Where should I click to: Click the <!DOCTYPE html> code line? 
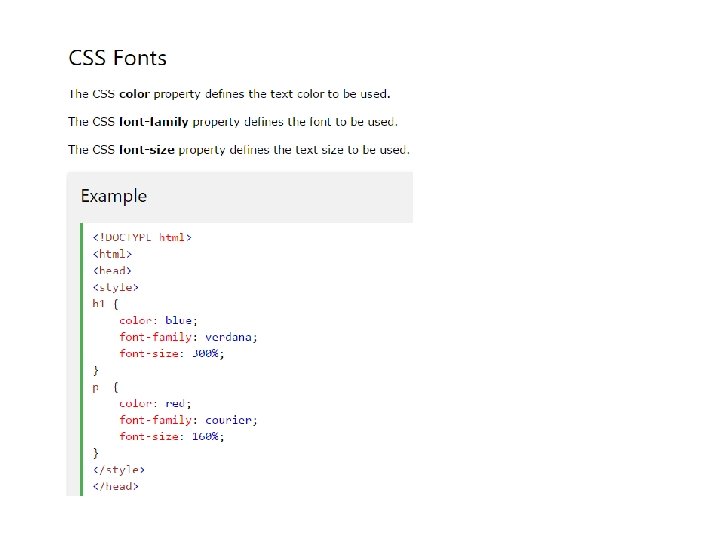click(141, 237)
